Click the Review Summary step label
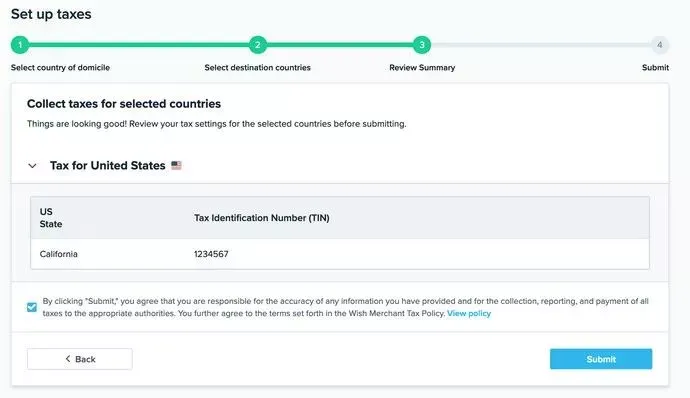Screen dimensions: 690x398 422,67
